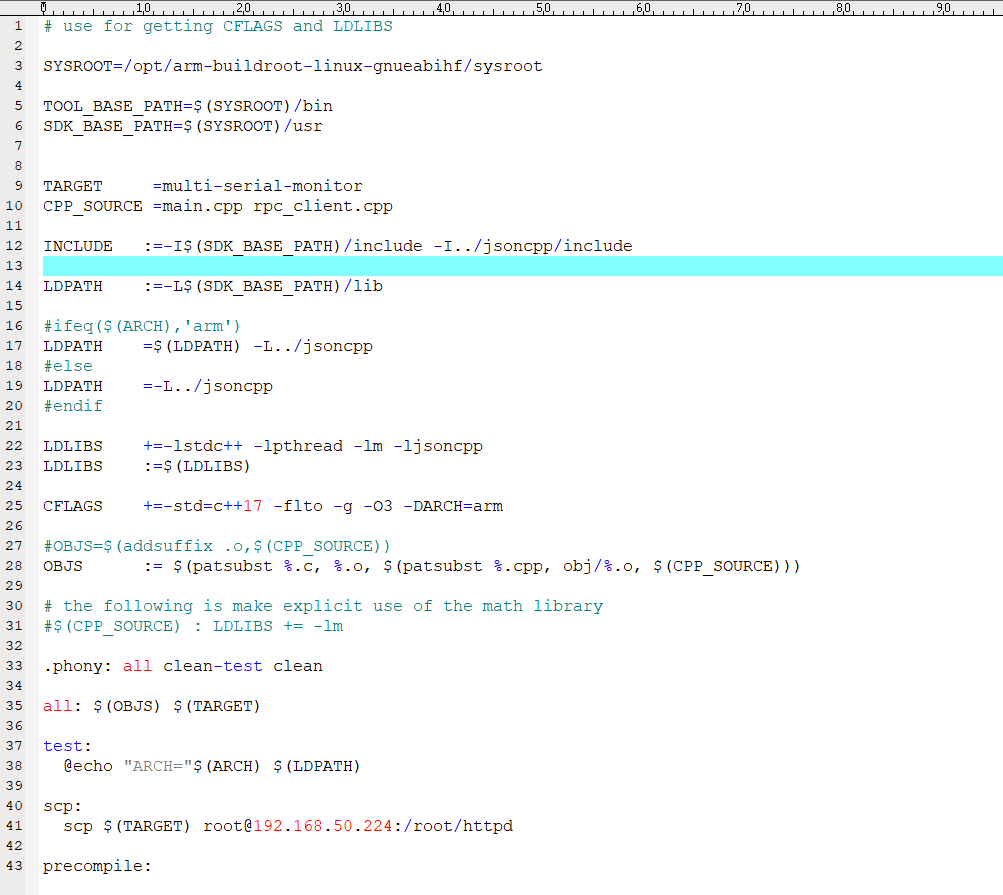The height and width of the screenshot is (895, 1003).
Task: Click line number 13 beside the highlighted line
Action: pyautogui.click(x=14, y=265)
